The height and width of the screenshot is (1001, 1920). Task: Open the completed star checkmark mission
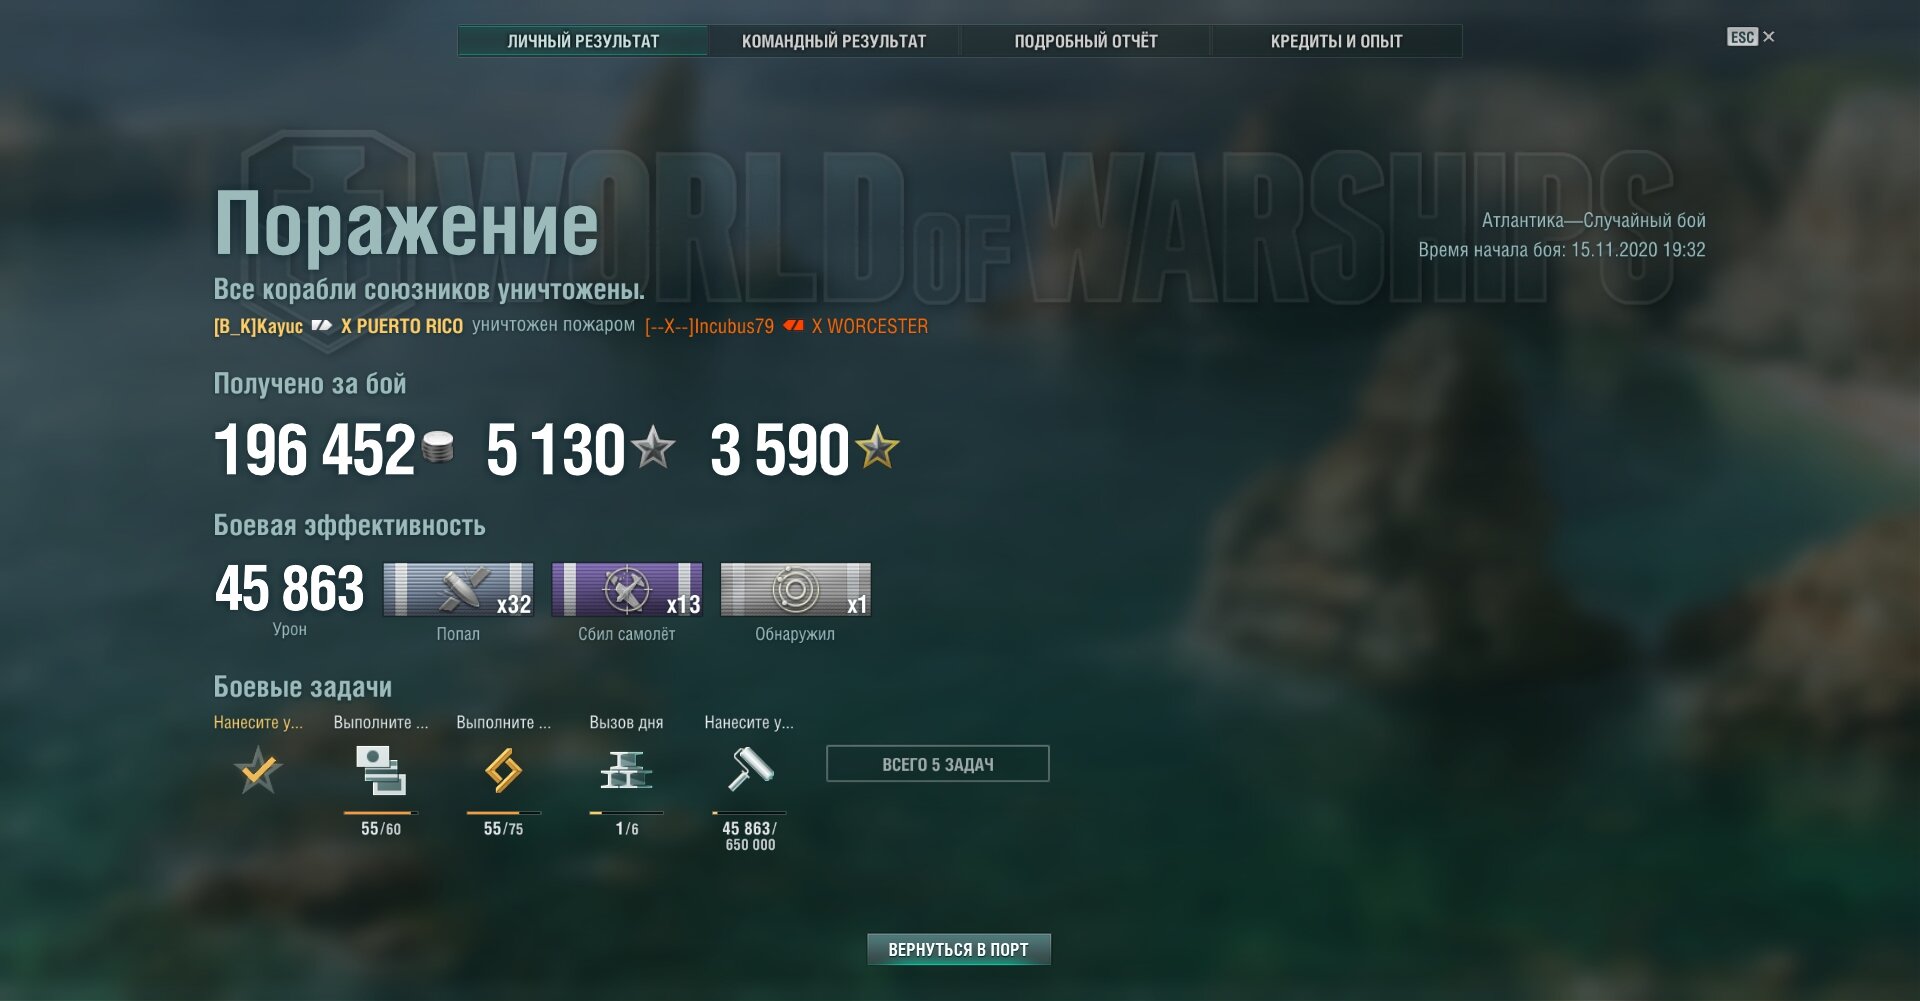[x=258, y=770]
